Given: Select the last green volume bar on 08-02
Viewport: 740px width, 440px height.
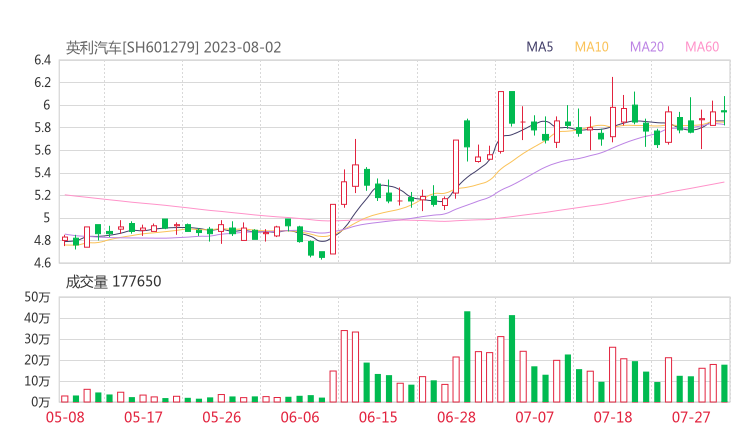Looking at the screenshot, I should (724, 383).
